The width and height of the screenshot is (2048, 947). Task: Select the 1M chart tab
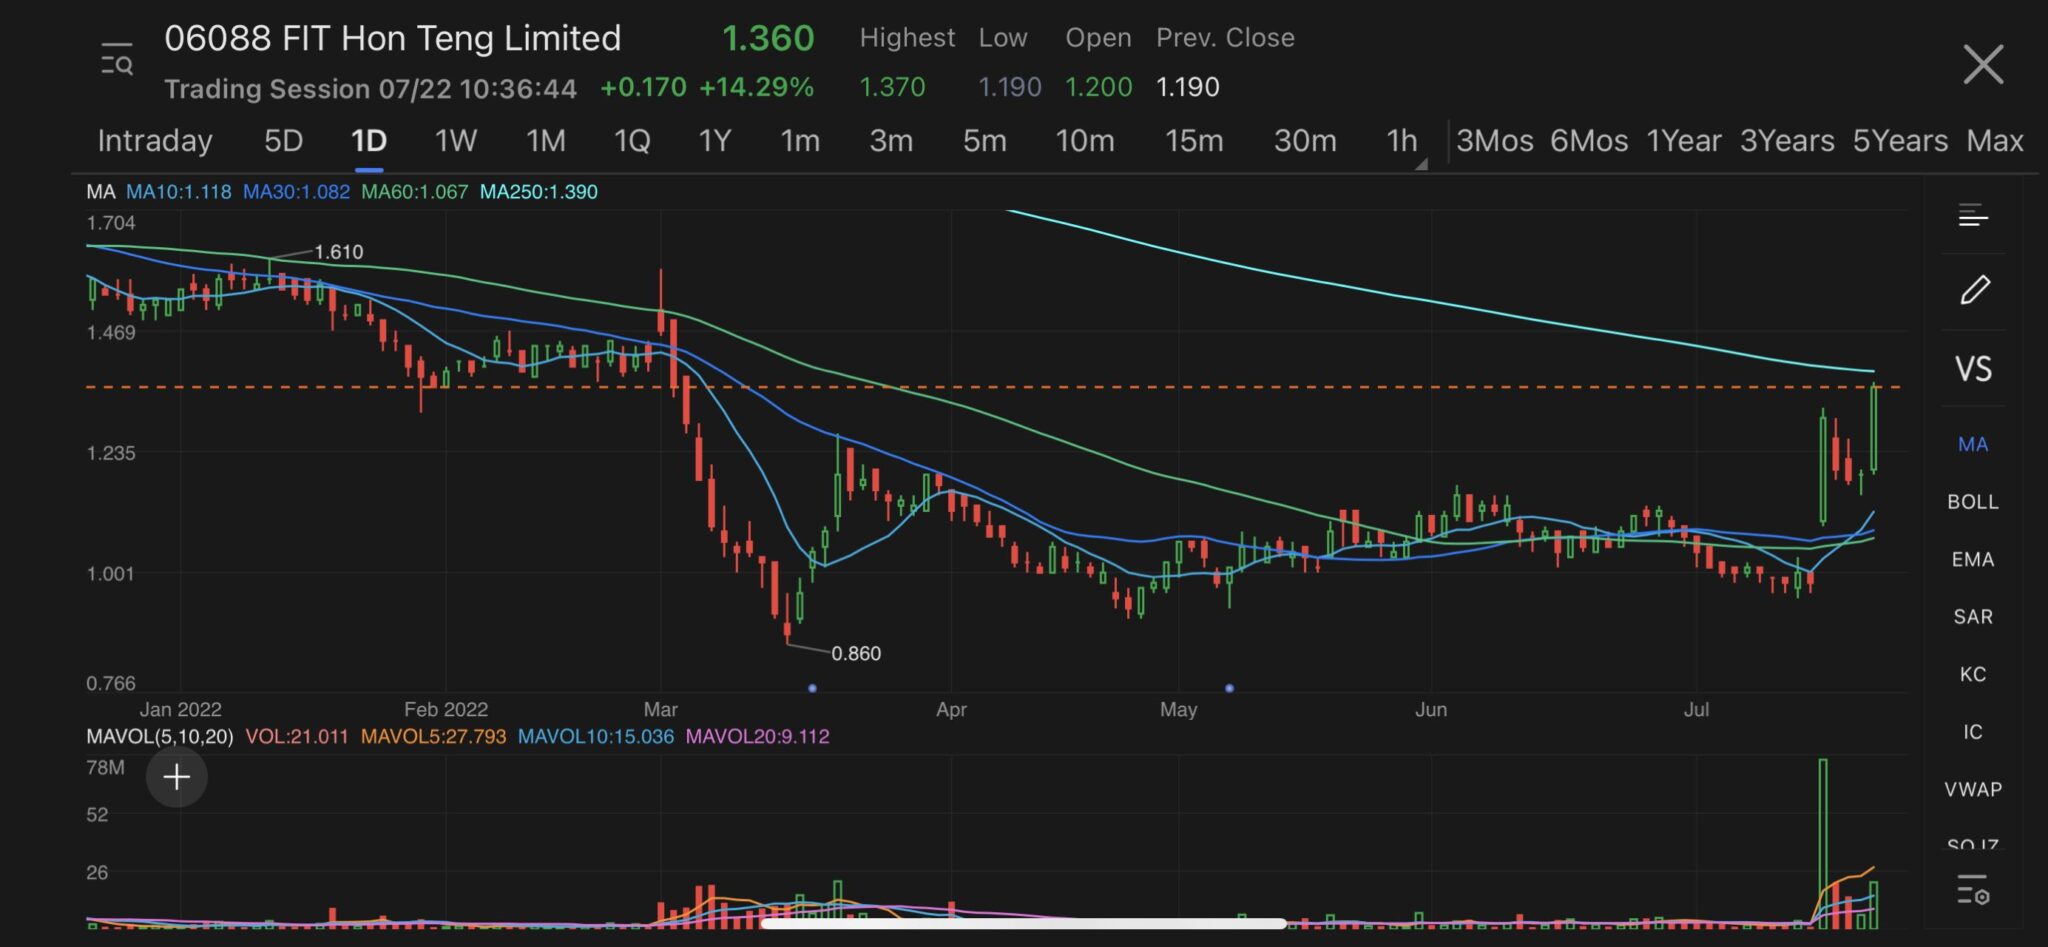tap(546, 141)
